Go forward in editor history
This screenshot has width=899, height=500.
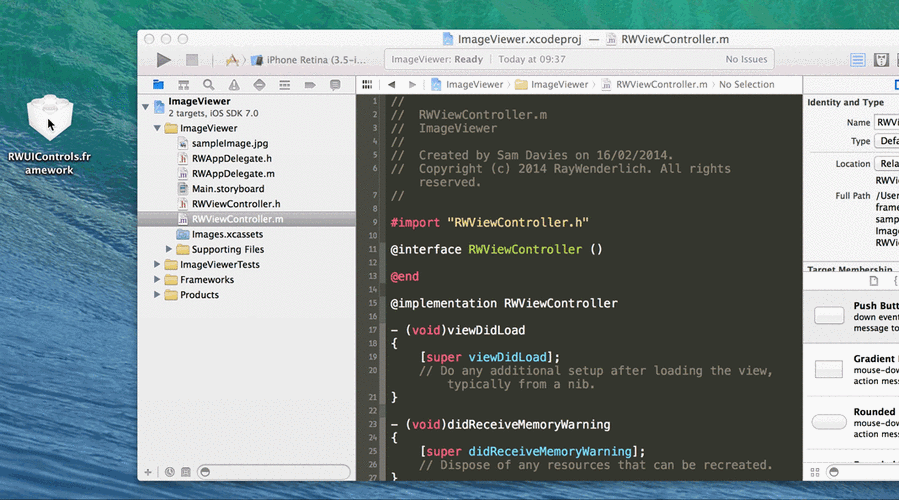pyautogui.click(x=412, y=84)
